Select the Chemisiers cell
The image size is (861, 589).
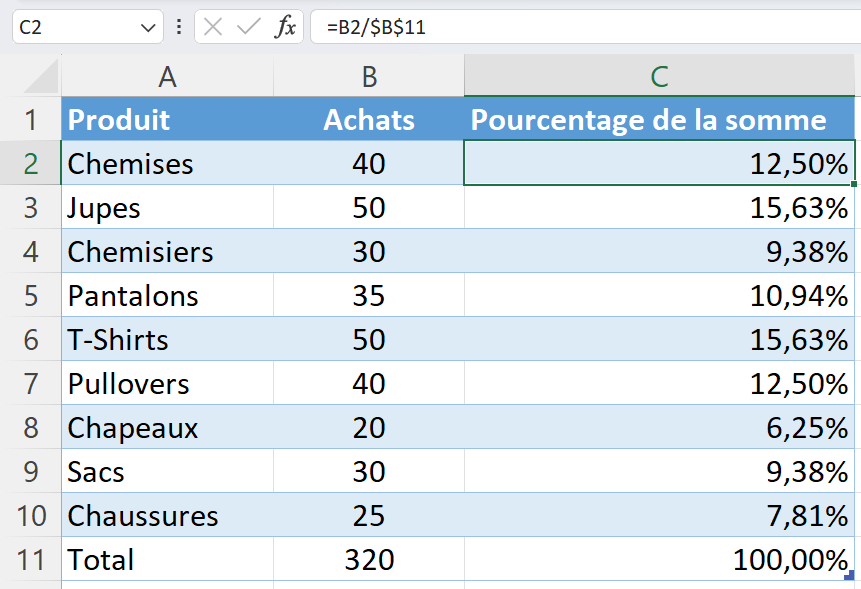167,251
